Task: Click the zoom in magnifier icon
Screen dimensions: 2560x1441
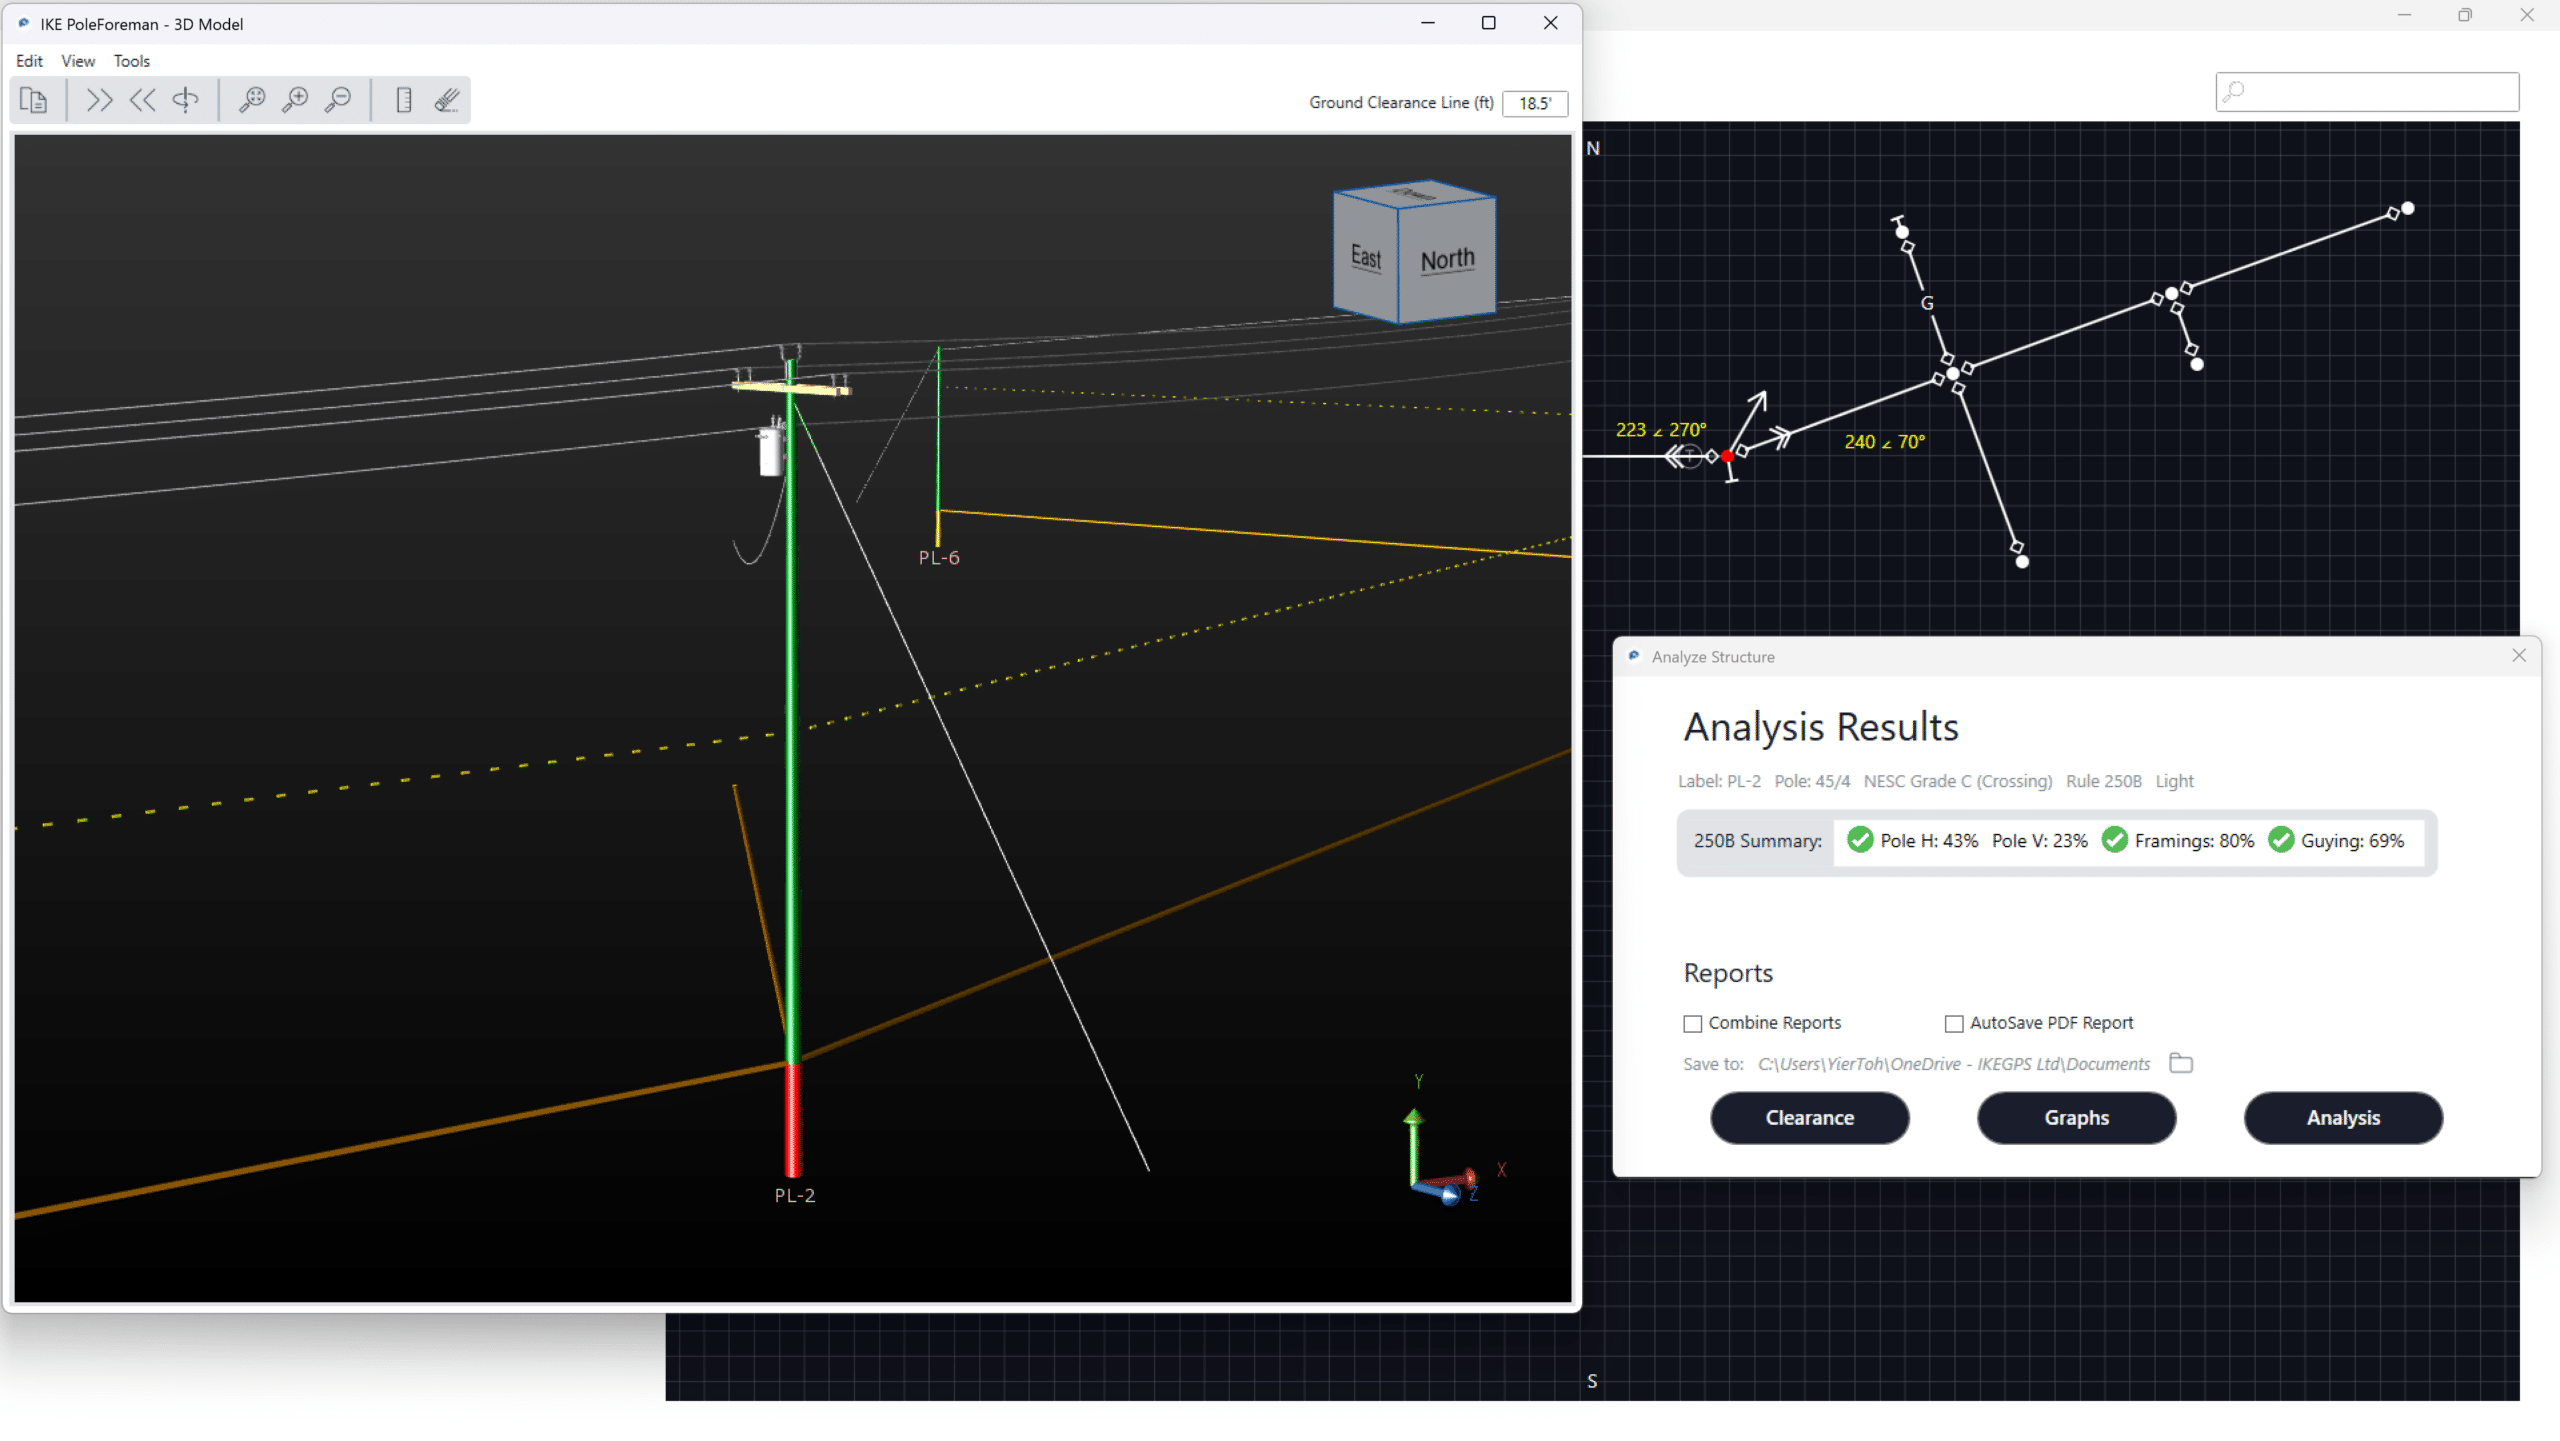Action: 295,100
